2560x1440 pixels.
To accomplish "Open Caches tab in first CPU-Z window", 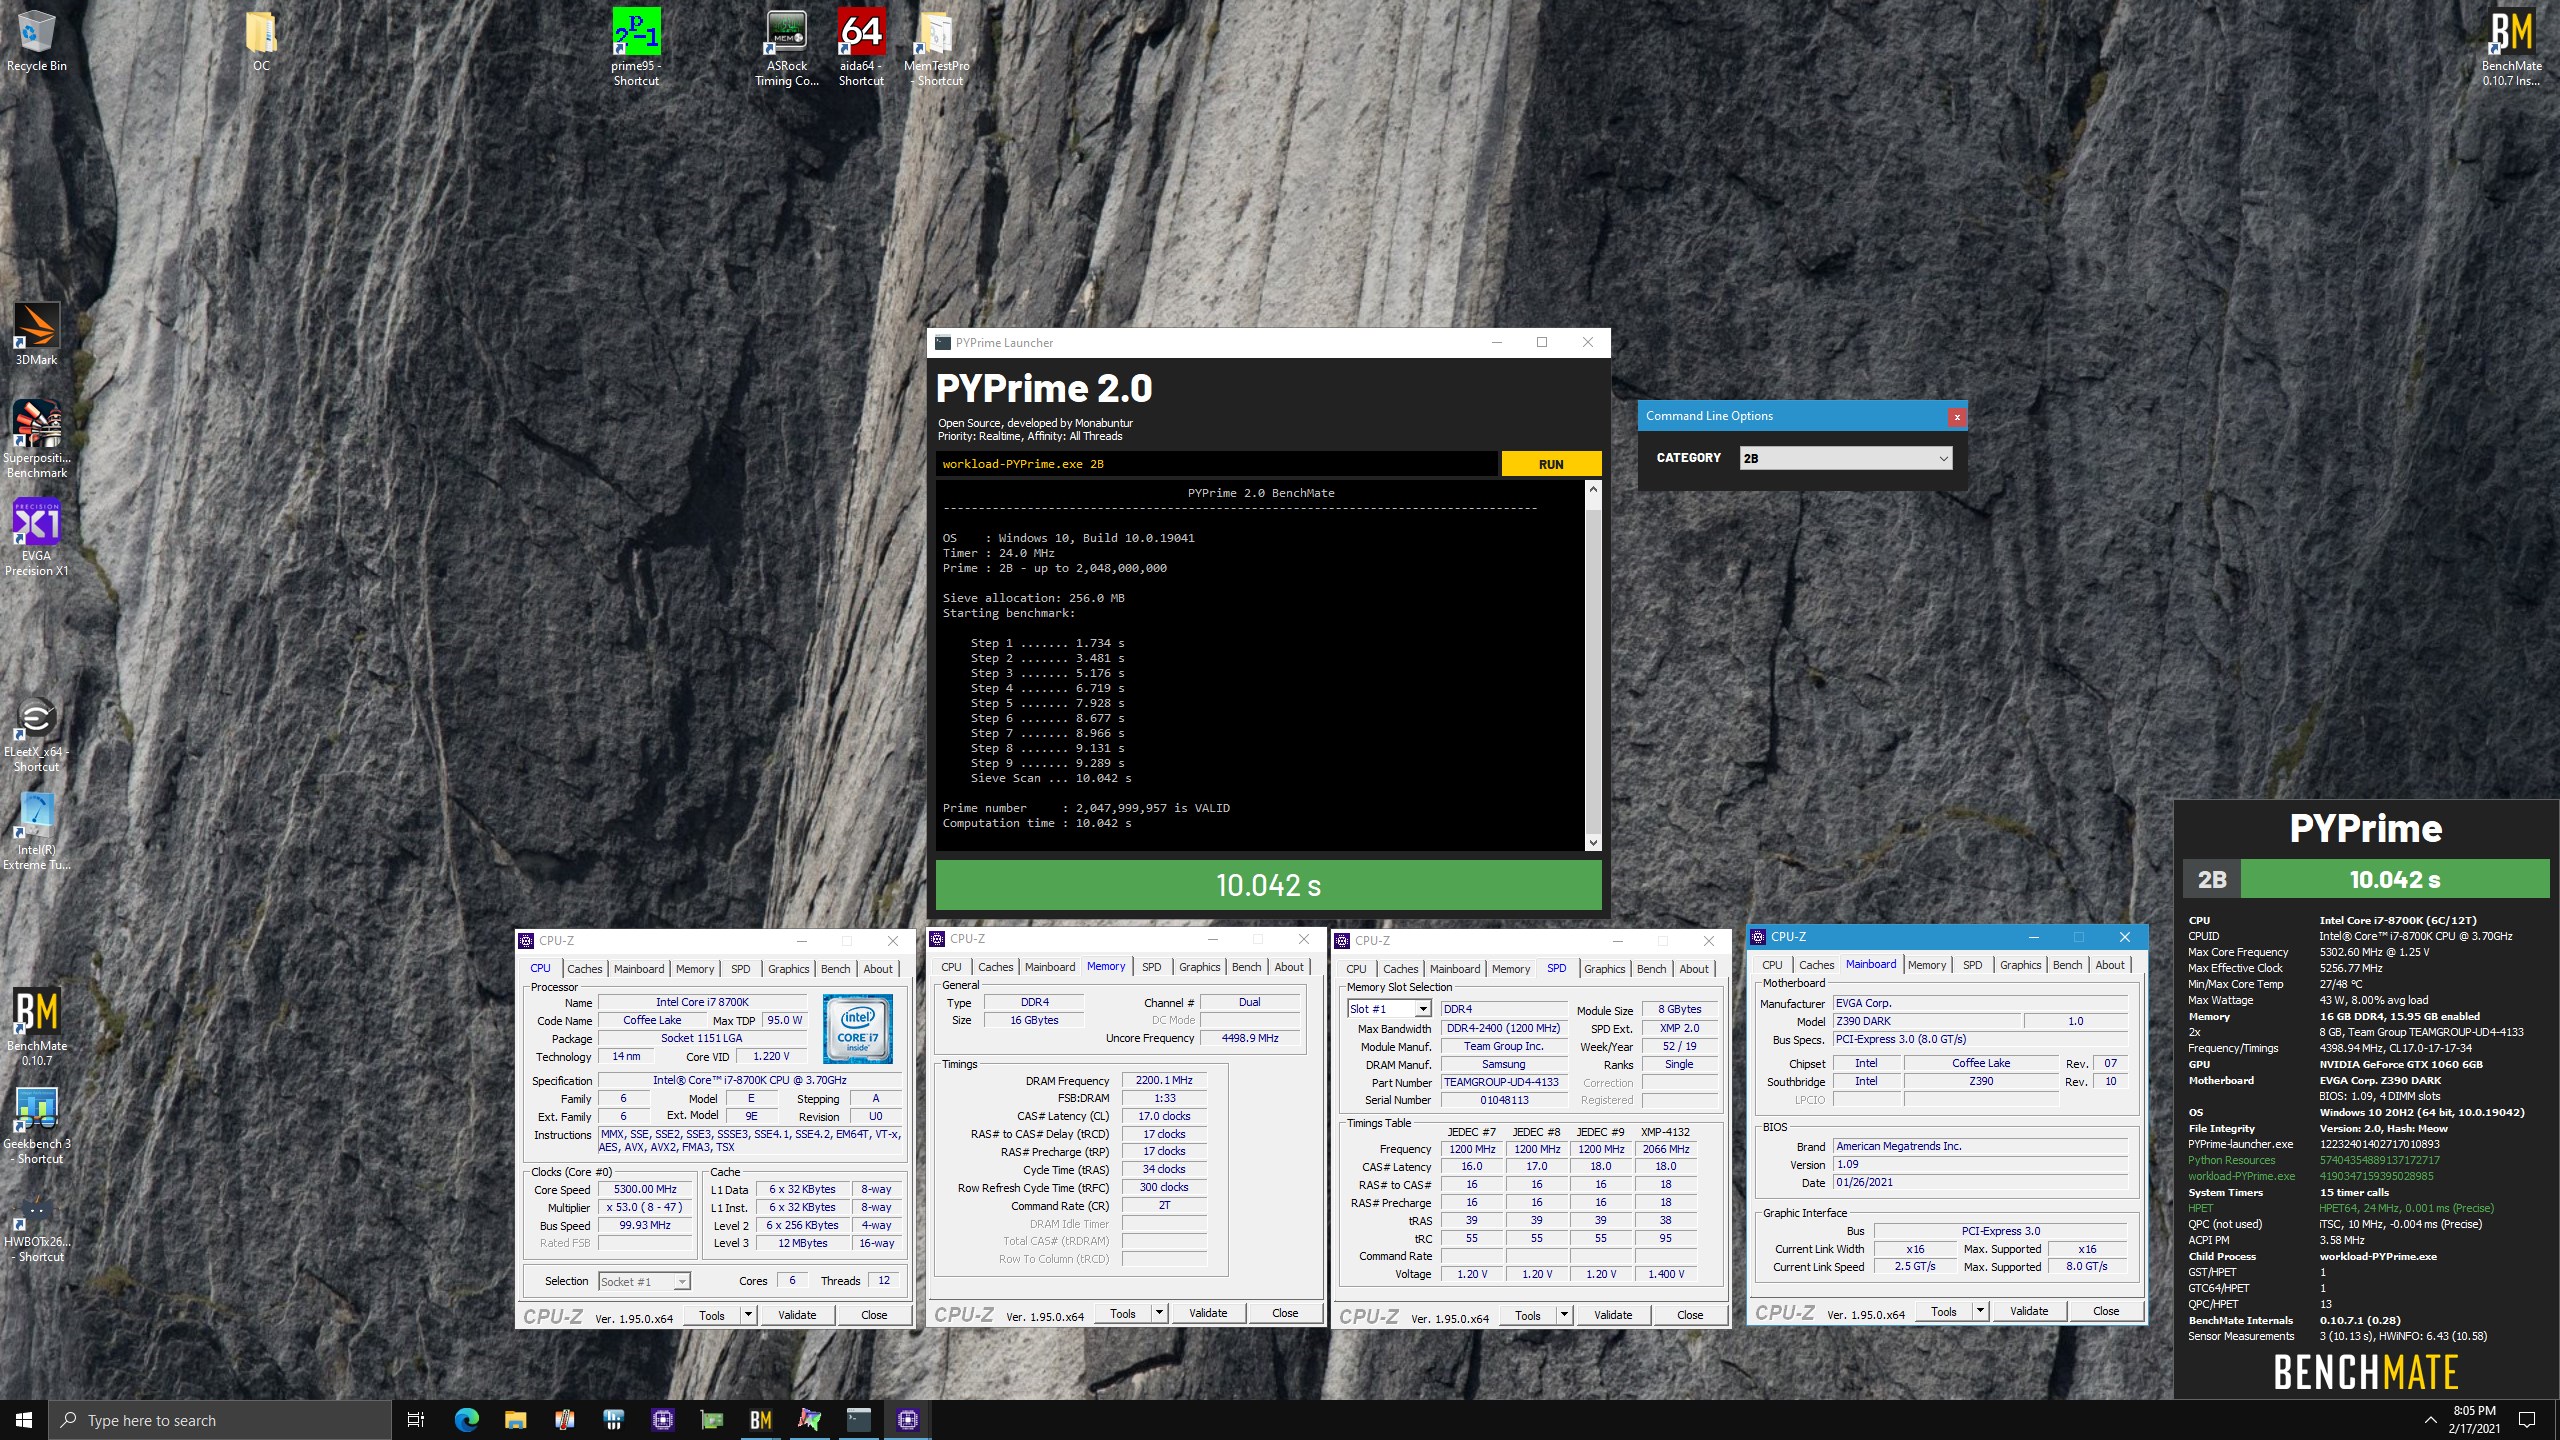I will 584,969.
